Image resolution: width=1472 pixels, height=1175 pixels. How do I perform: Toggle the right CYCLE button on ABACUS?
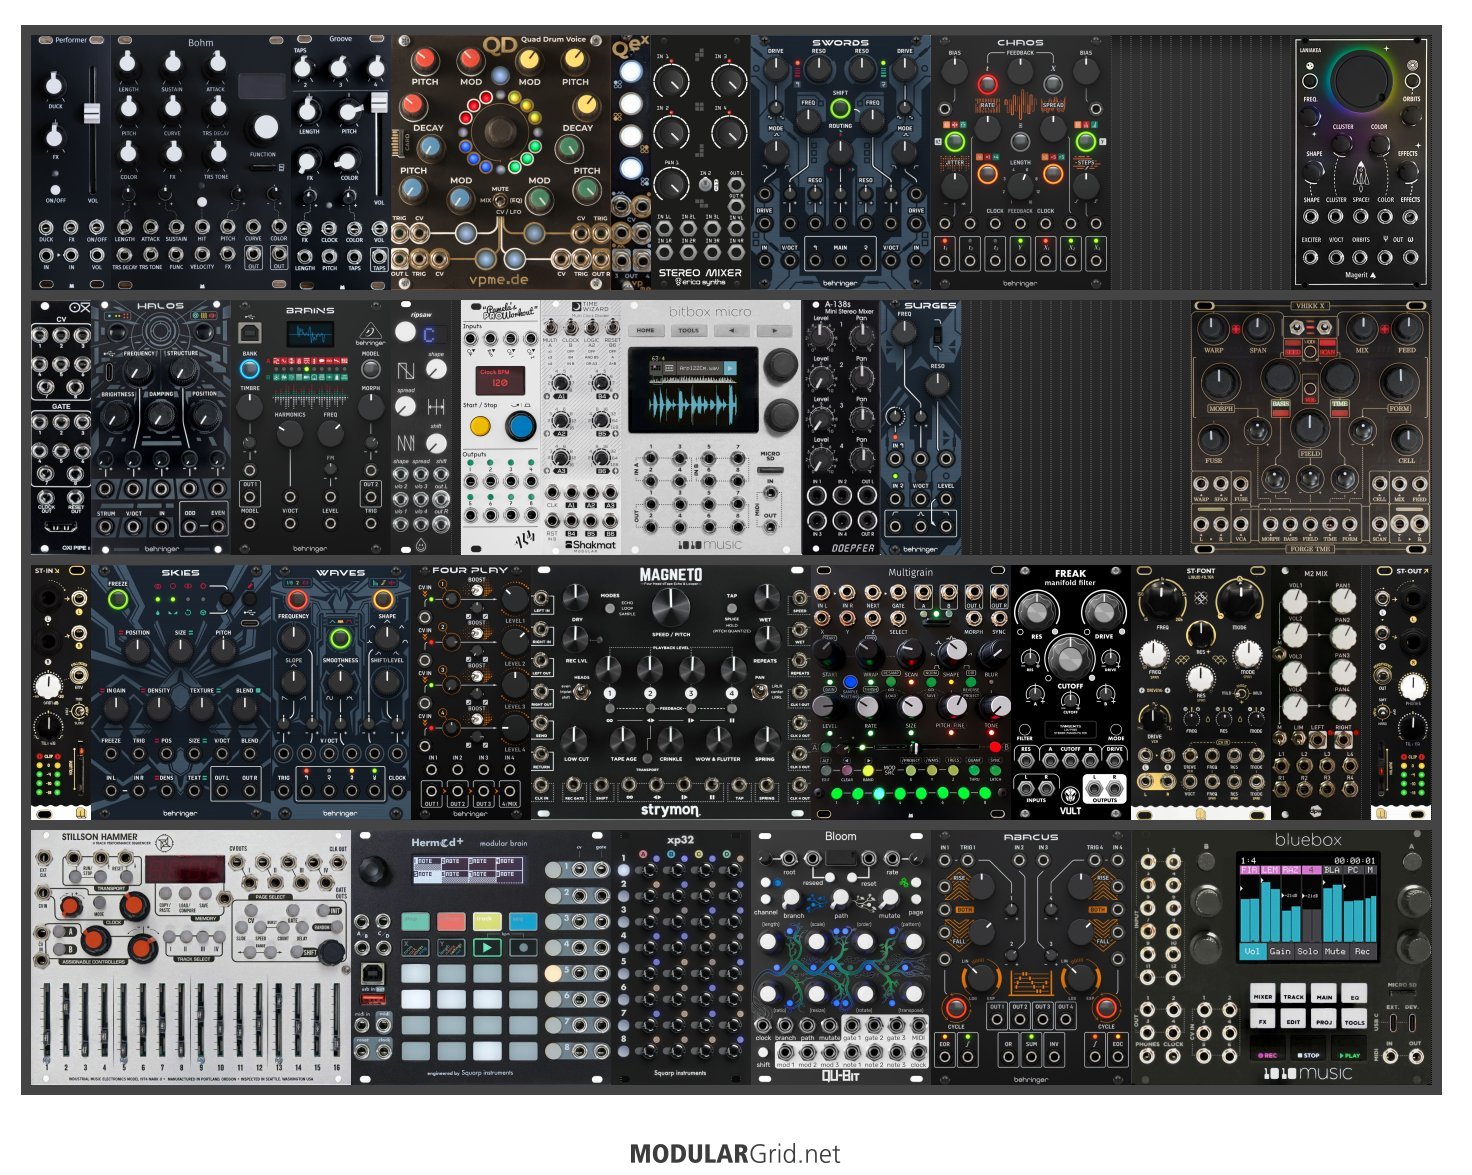pyautogui.click(x=1105, y=1007)
